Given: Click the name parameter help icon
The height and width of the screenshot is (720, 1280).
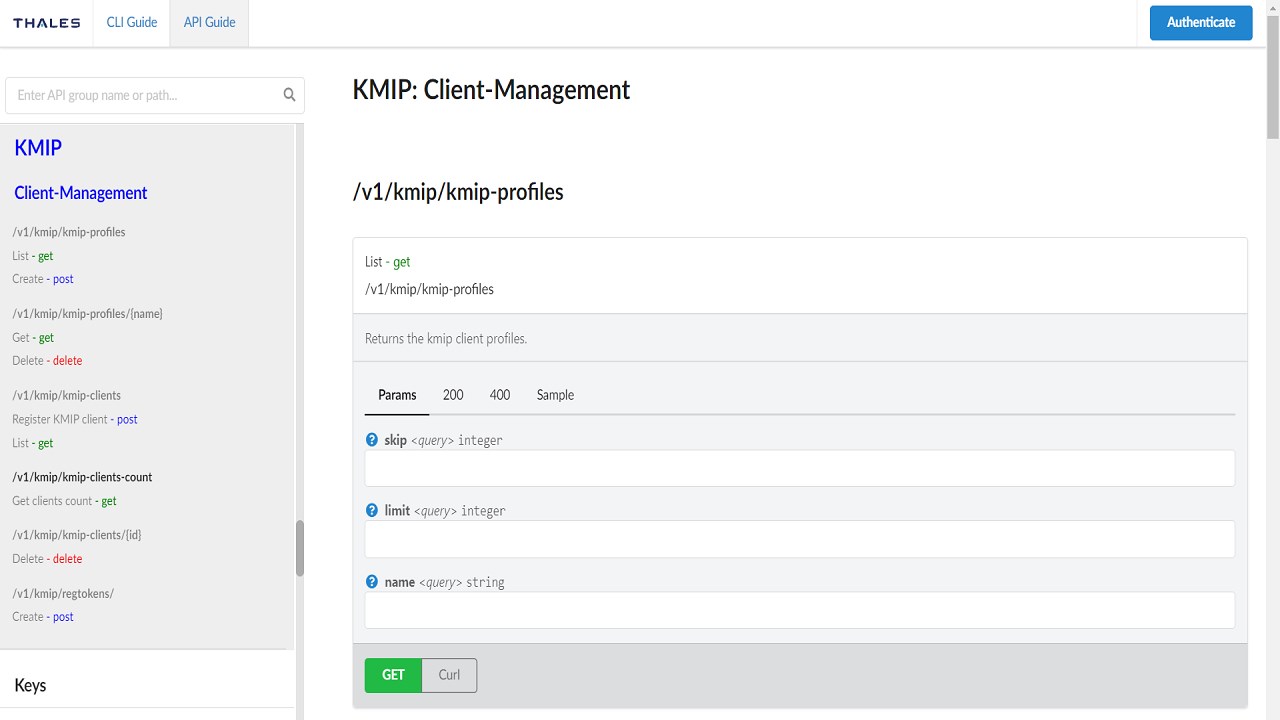Looking at the screenshot, I should pos(372,582).
